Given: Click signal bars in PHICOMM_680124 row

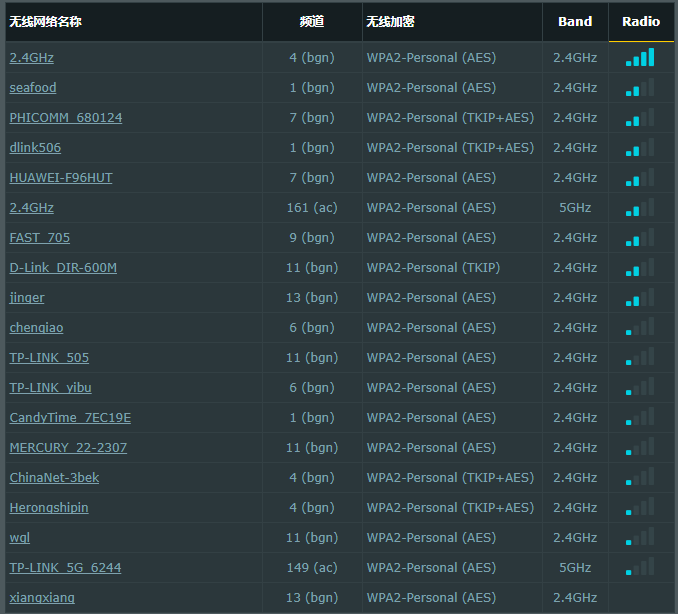Looking at the screenshot, I should pyautogui.click(x=640, y=118).
